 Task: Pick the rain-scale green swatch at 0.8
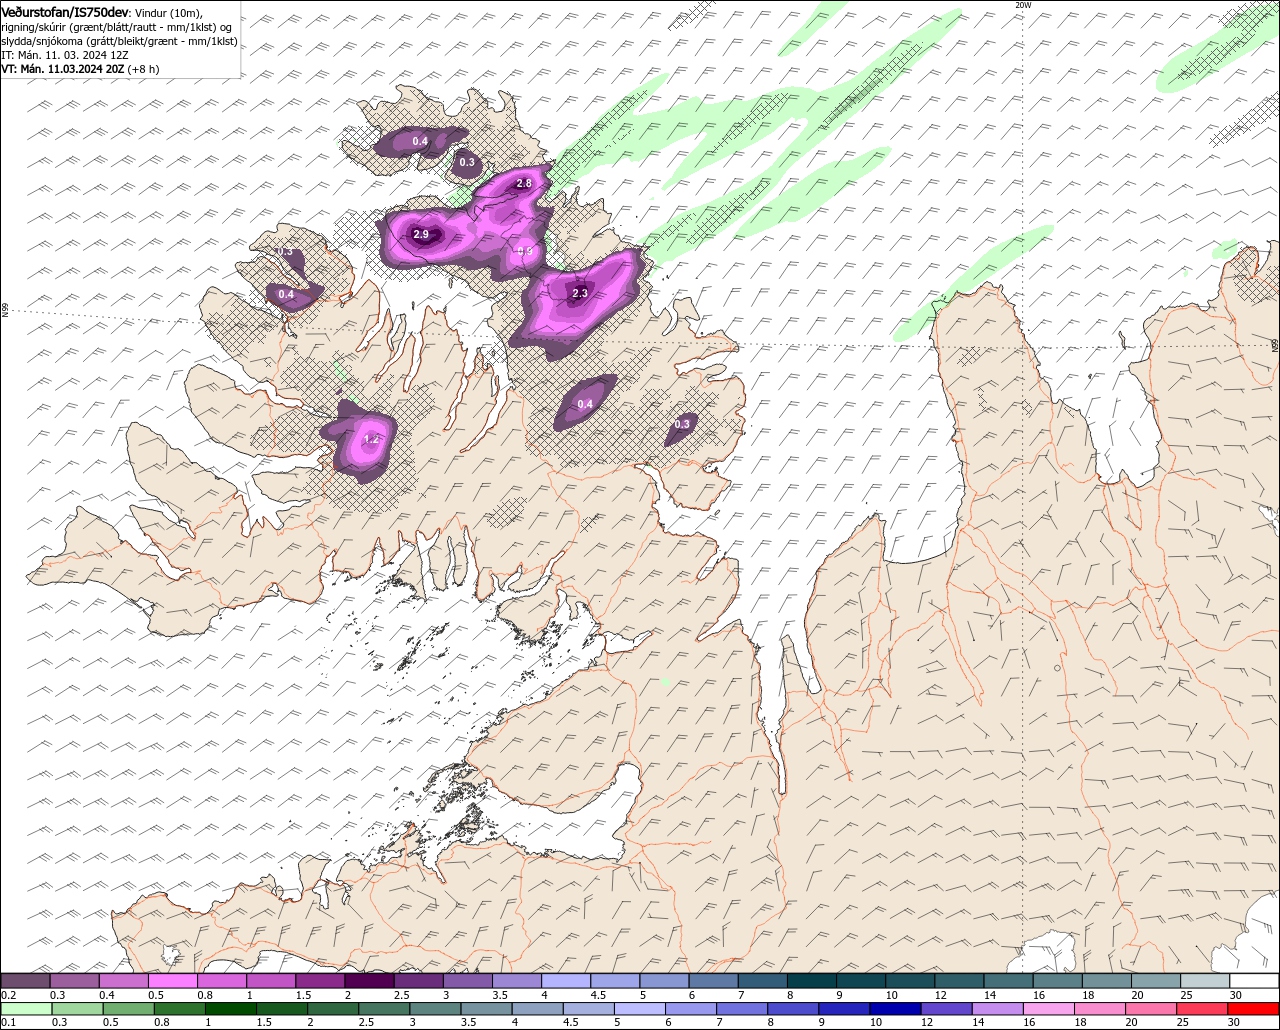180,1009
